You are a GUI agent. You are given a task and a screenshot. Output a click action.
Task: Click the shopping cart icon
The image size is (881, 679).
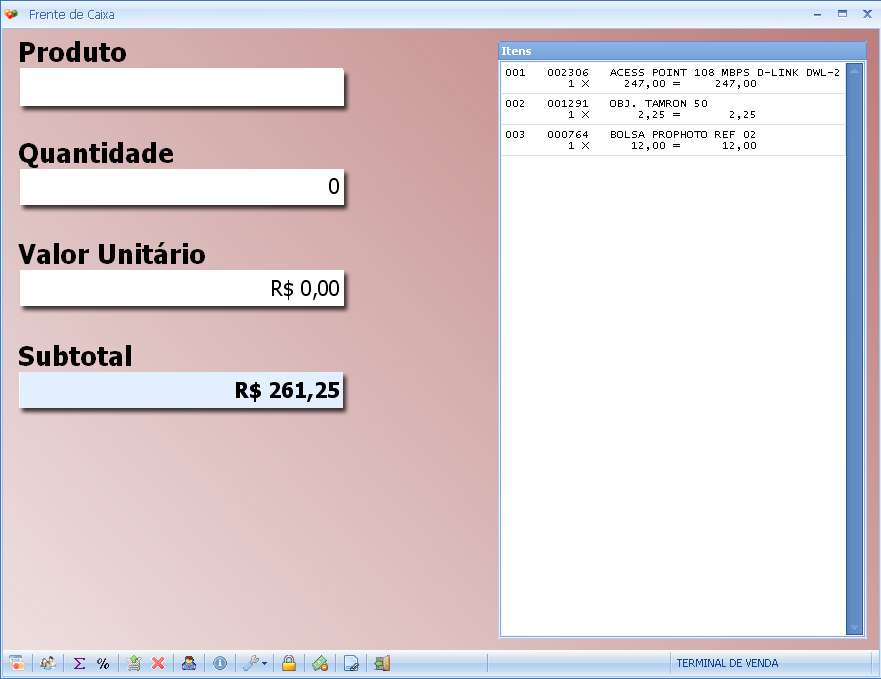pos(134,663)
